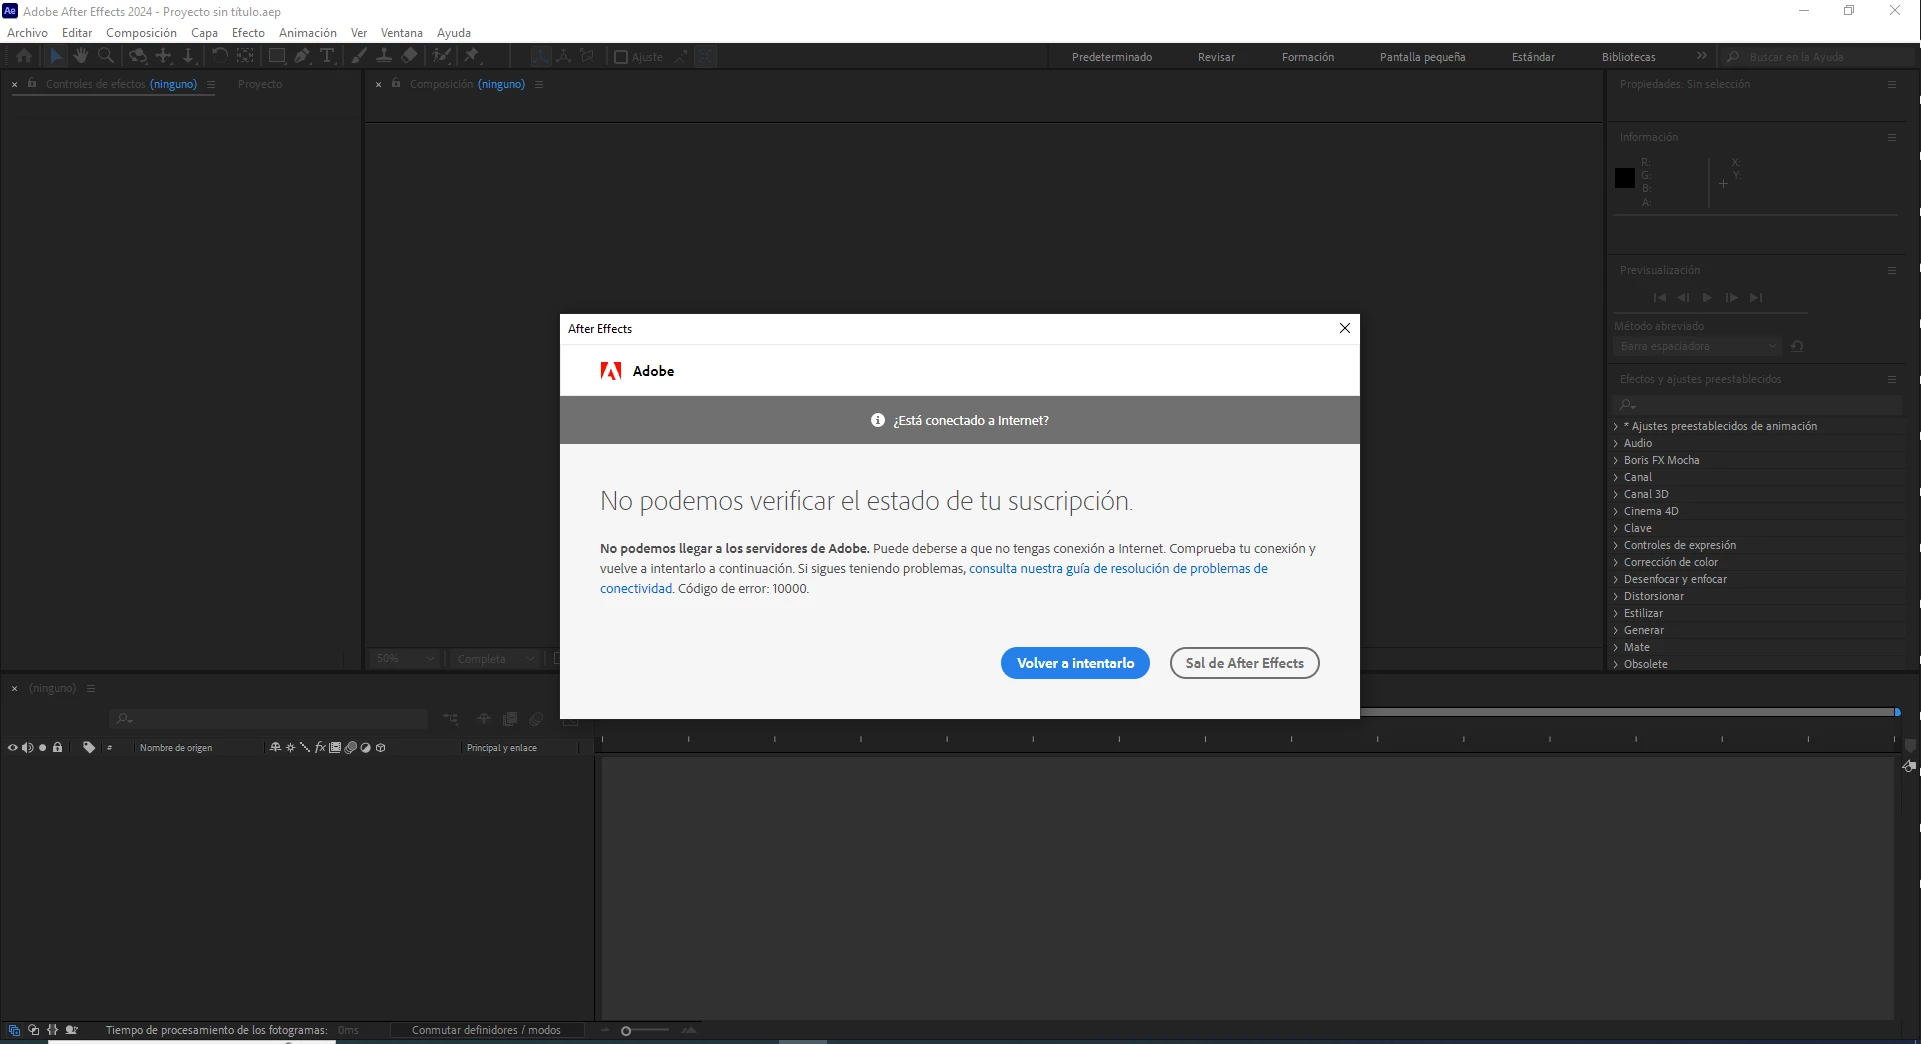Select the Selection arrow tool

click(56, 56)
